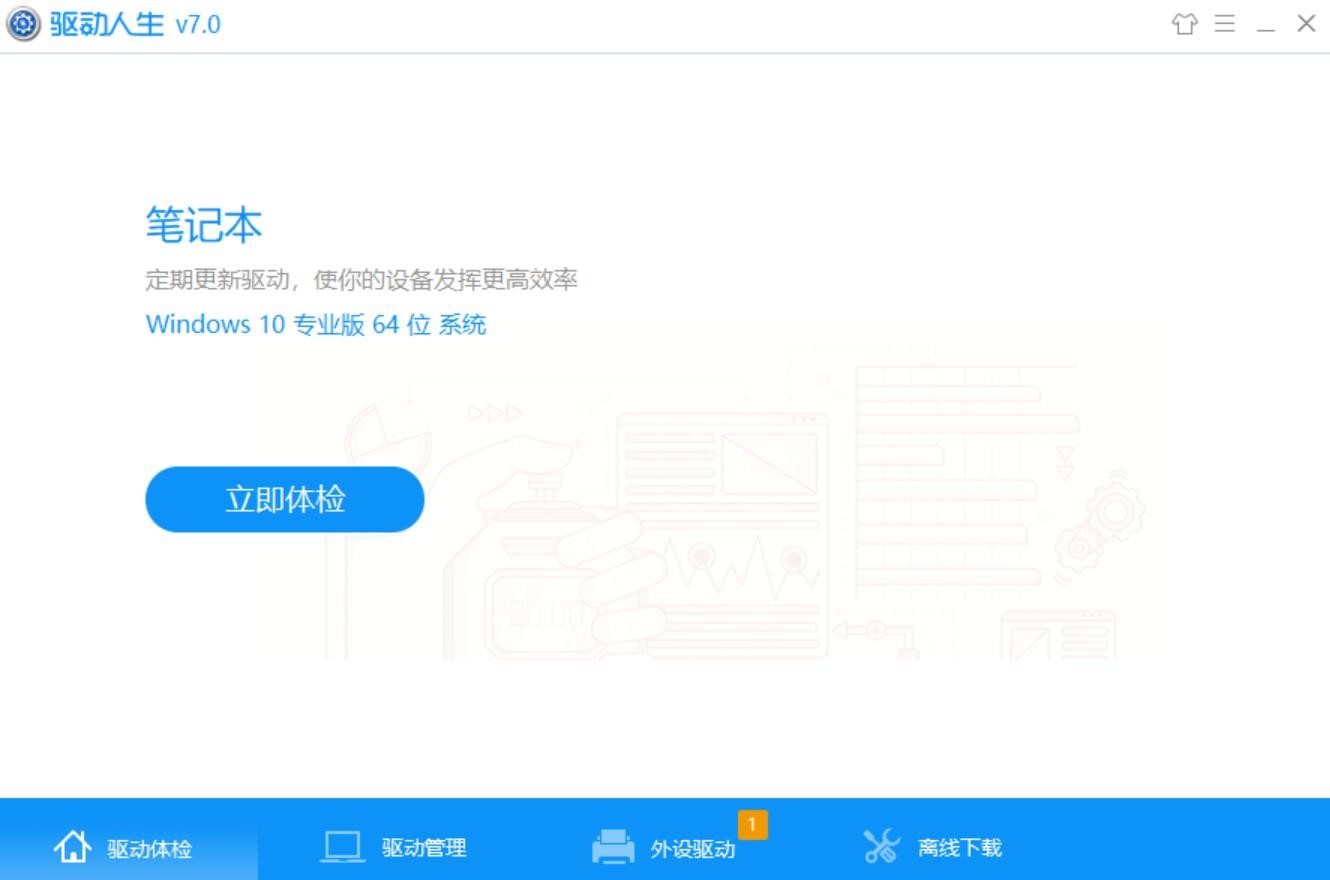Click the orange notification badge showing 1
The width and height of the screenshot is (1330, 880).
(x=752, y=825)
